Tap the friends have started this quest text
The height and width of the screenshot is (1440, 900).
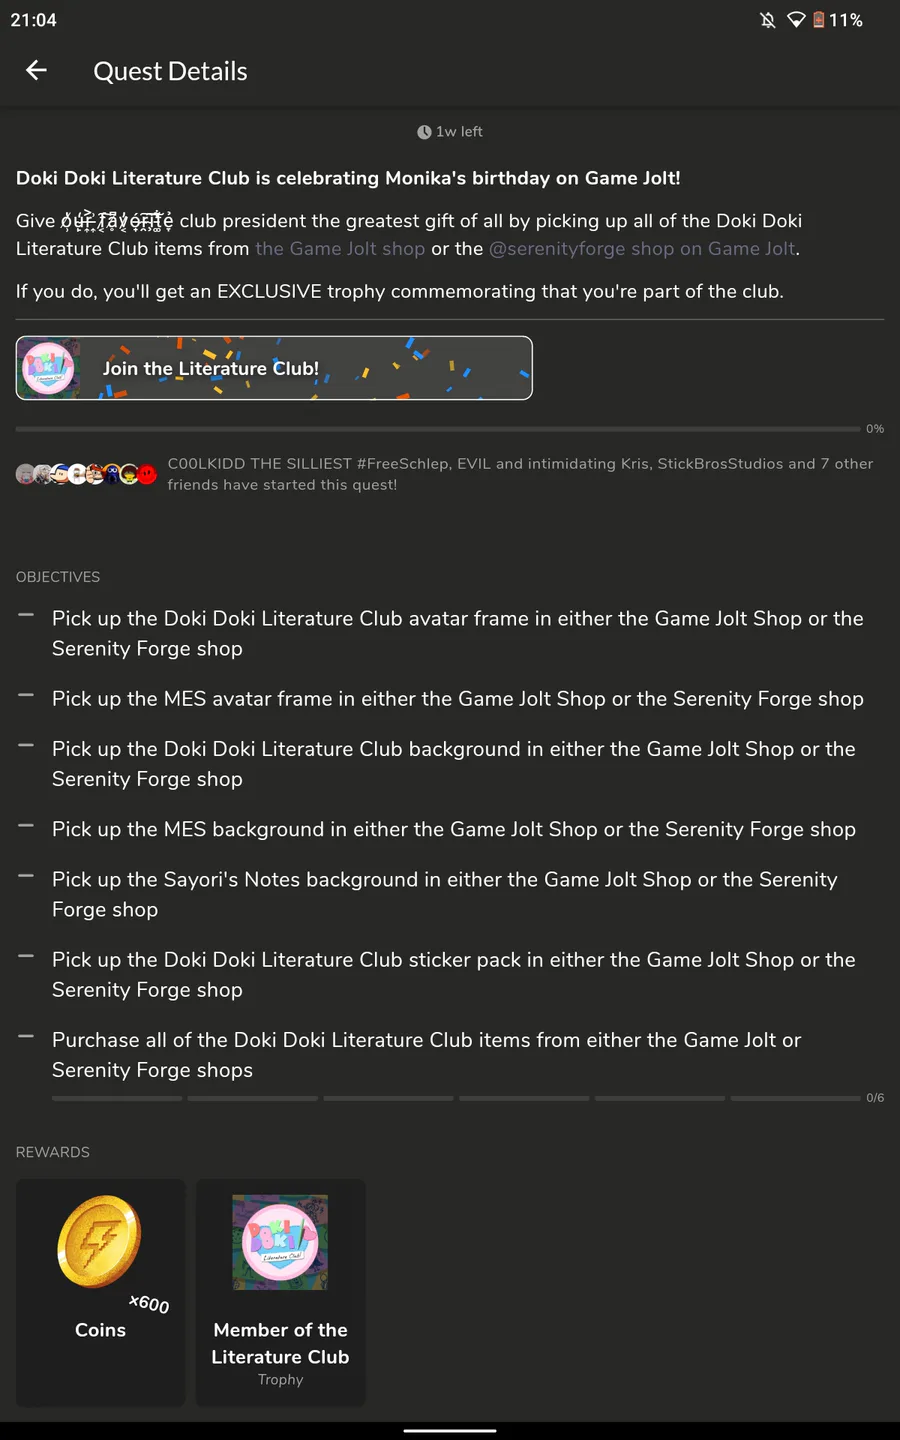pyautogui.click(x=282, y=485)
